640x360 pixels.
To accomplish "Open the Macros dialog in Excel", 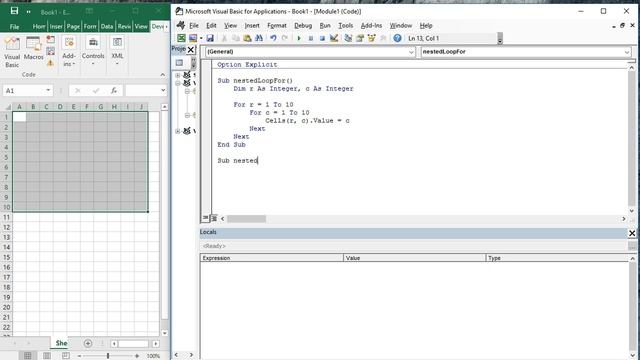I will (x=33, y=49).
